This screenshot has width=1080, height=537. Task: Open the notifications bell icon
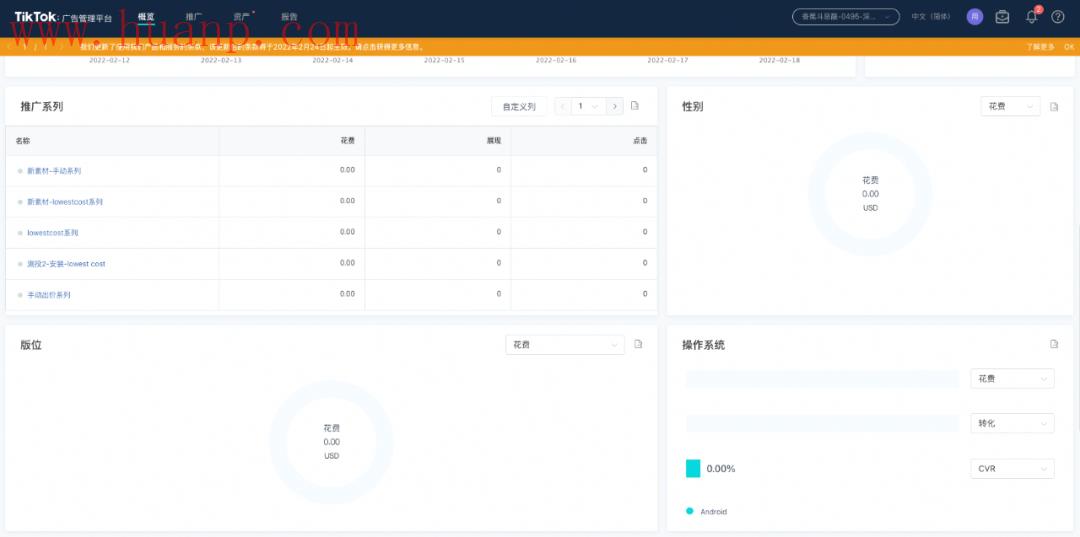[x=1031, y=17]
